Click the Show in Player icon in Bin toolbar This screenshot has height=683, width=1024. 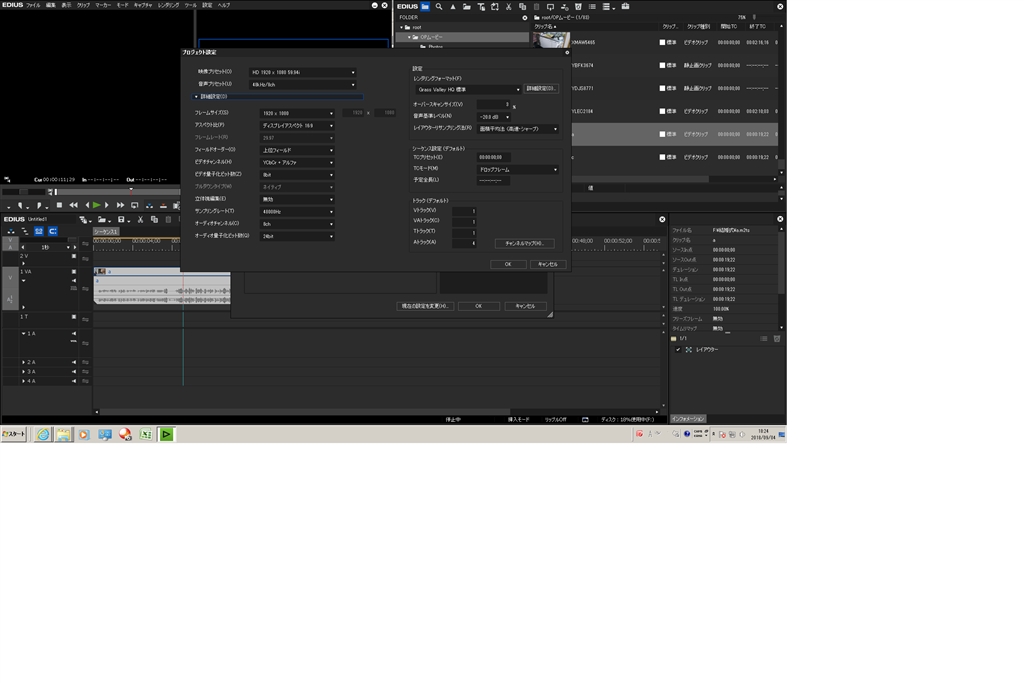click(x=550, y=7)
